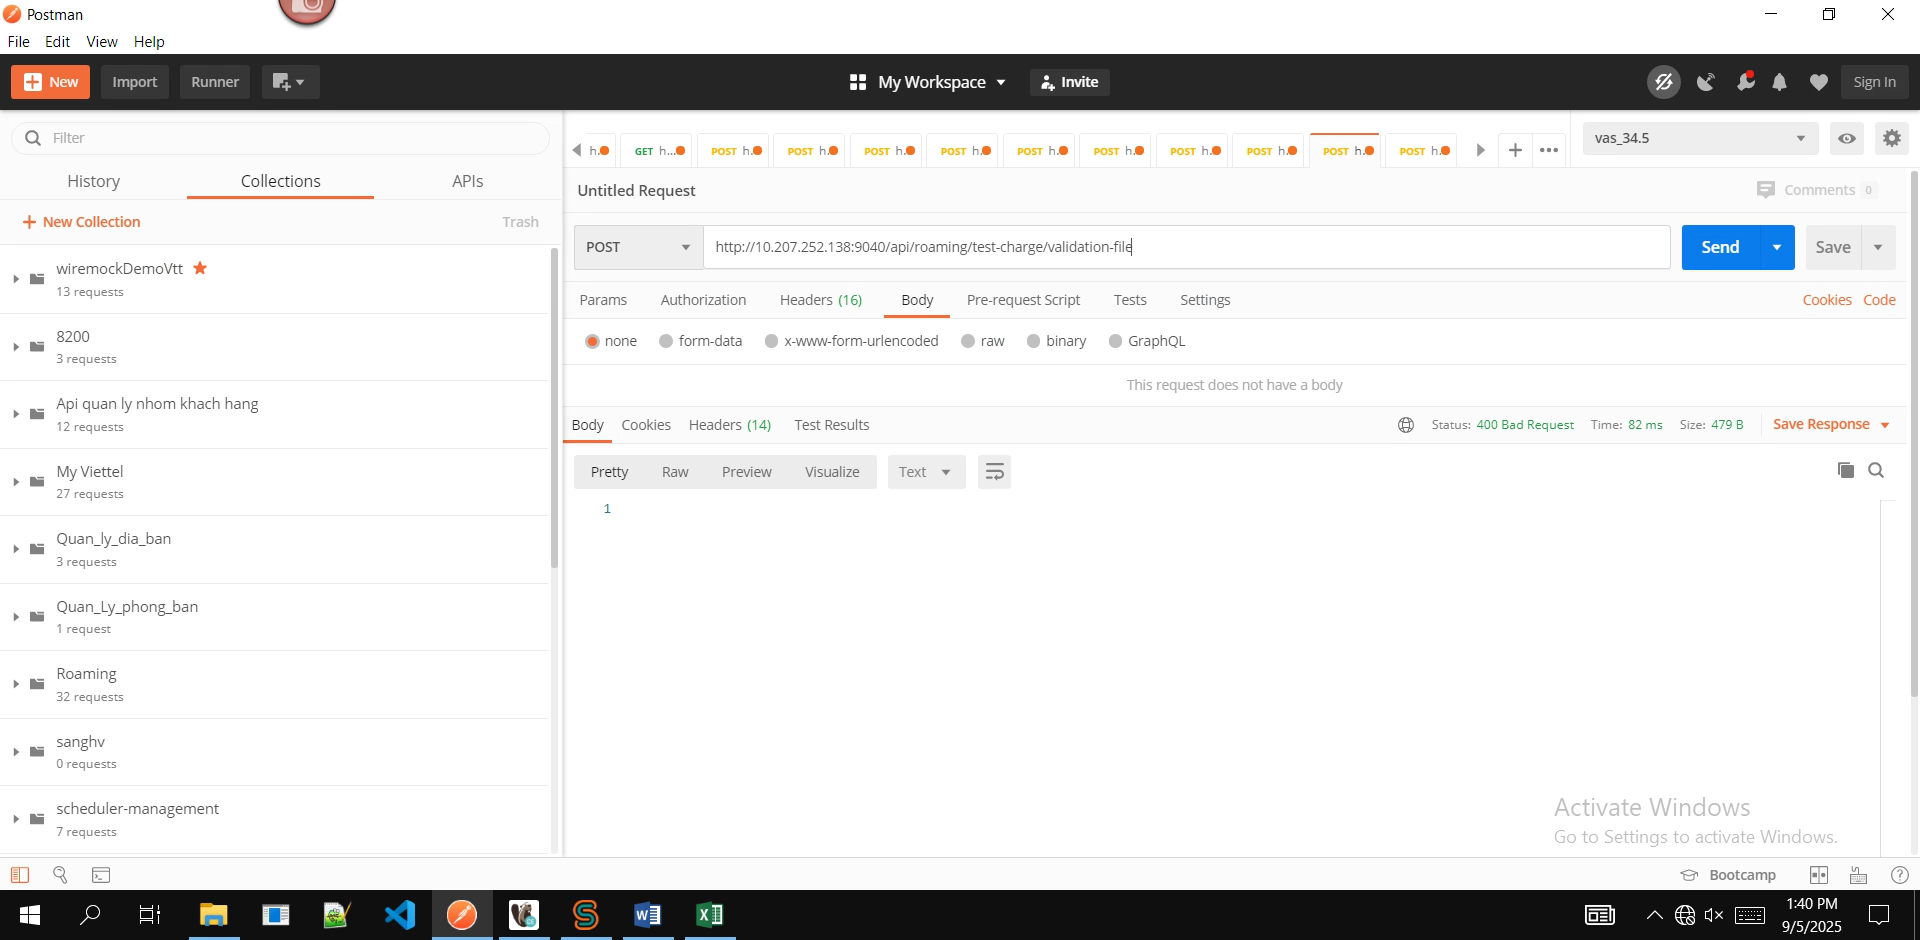Click the environment quick look eye icon
1920x940 pixels.
point(1846,139)
